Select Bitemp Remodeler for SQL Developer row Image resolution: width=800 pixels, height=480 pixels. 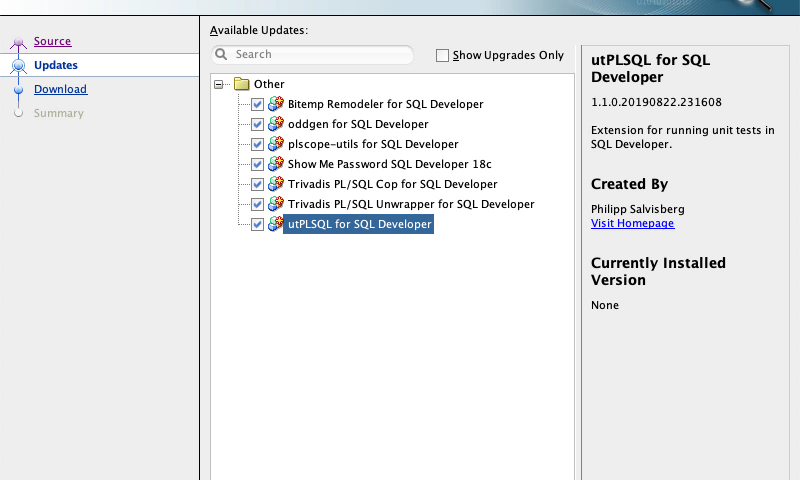(x=385, y=104)
